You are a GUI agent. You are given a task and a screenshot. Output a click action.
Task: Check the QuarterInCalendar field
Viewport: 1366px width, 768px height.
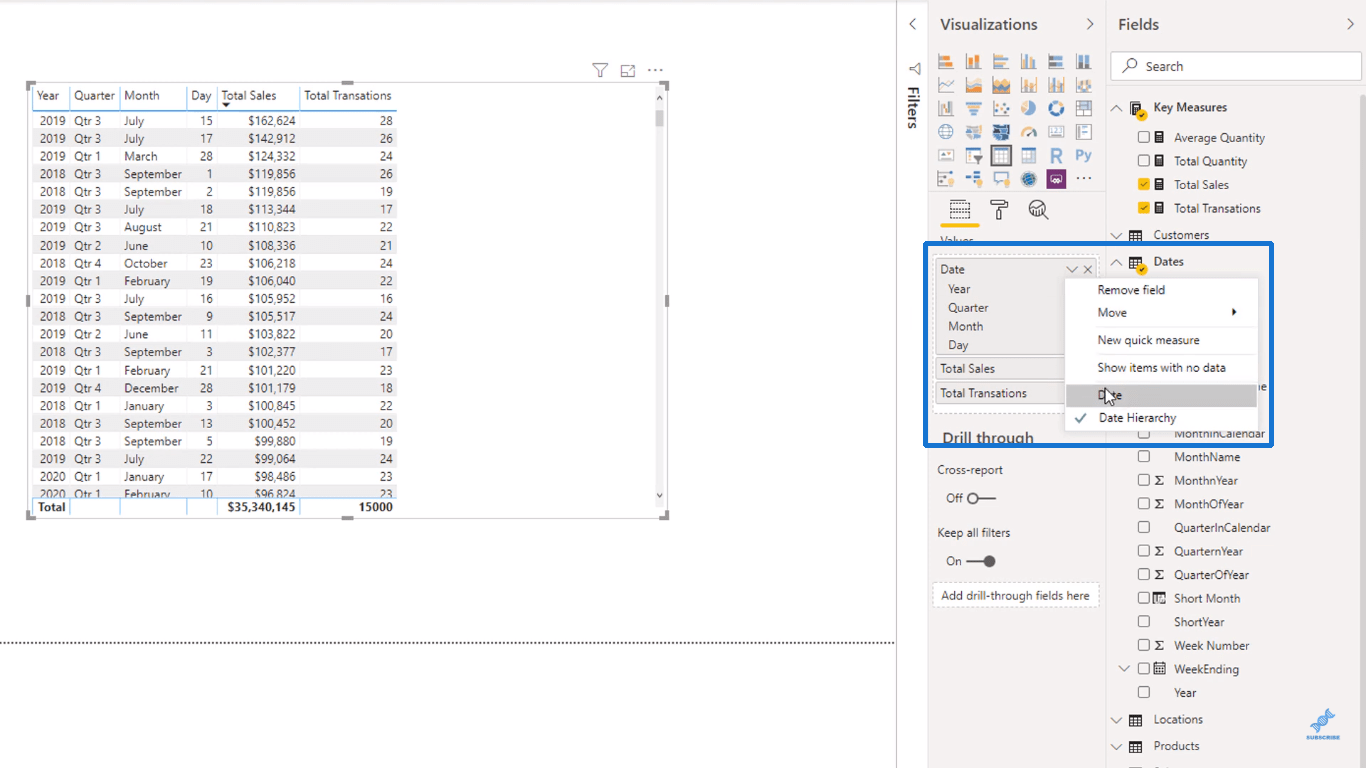click(x=1144, y=527)
